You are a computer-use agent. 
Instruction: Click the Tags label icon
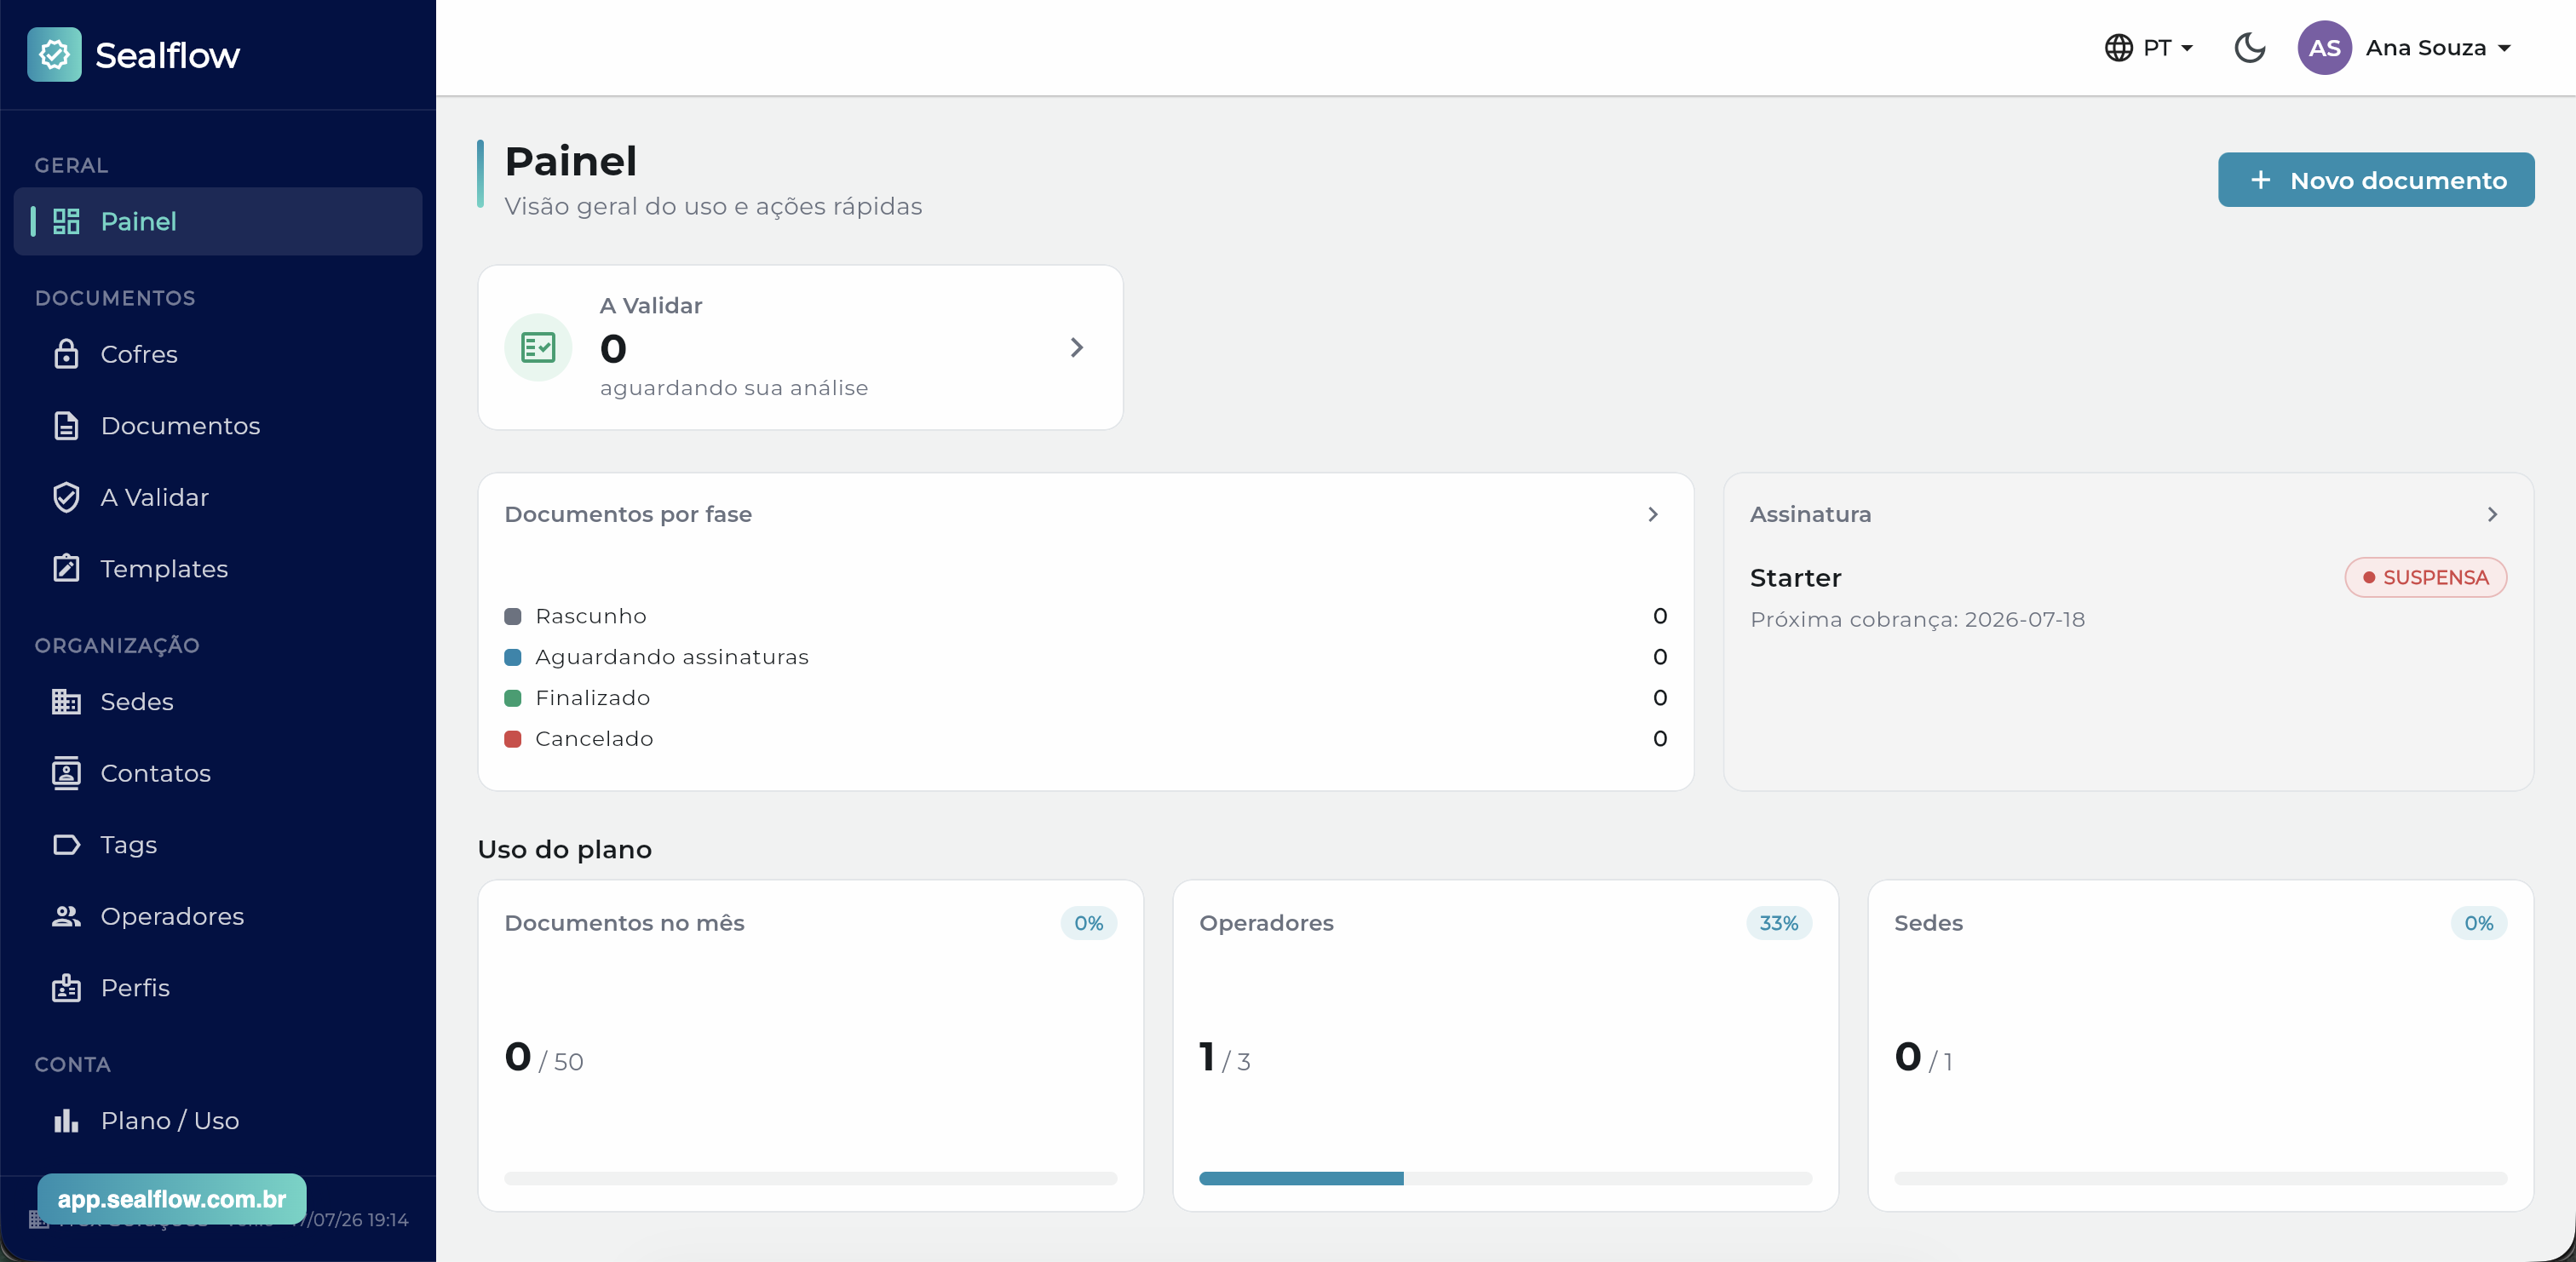pos(66,845)
